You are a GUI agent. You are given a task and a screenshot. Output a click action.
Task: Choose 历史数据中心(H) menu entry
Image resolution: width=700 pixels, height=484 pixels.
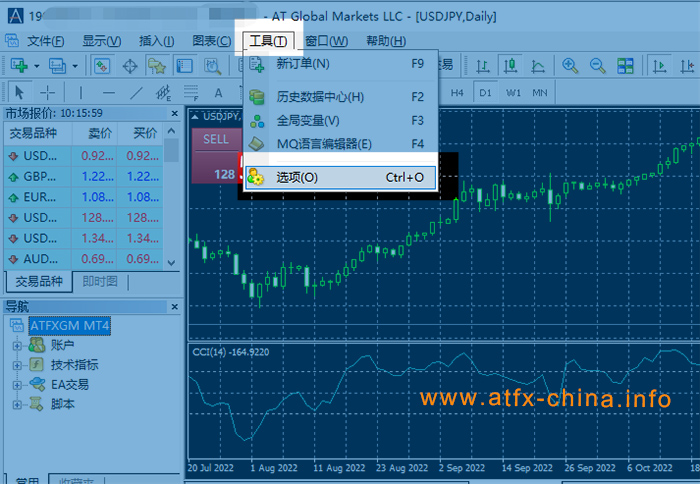[x=340, y=96]
